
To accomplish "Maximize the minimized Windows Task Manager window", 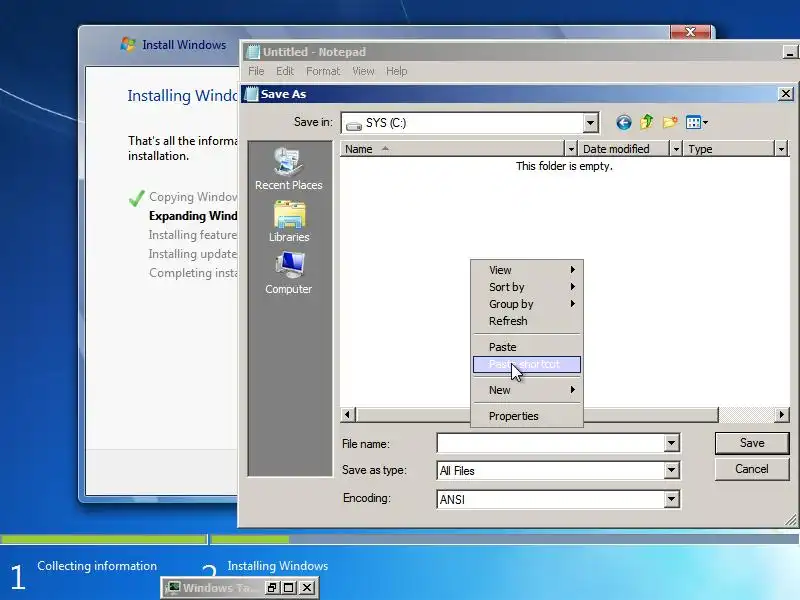I will pos(289,588).
